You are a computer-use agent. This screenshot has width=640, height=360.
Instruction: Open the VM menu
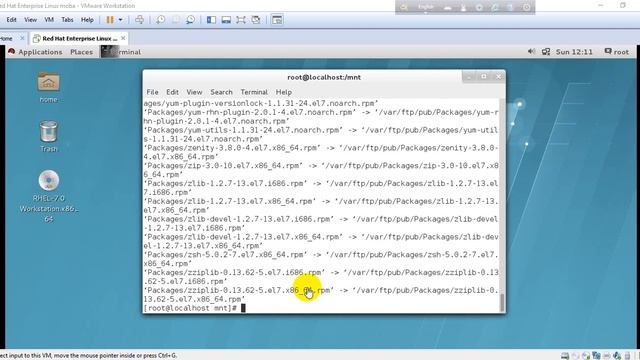[49, 20]
